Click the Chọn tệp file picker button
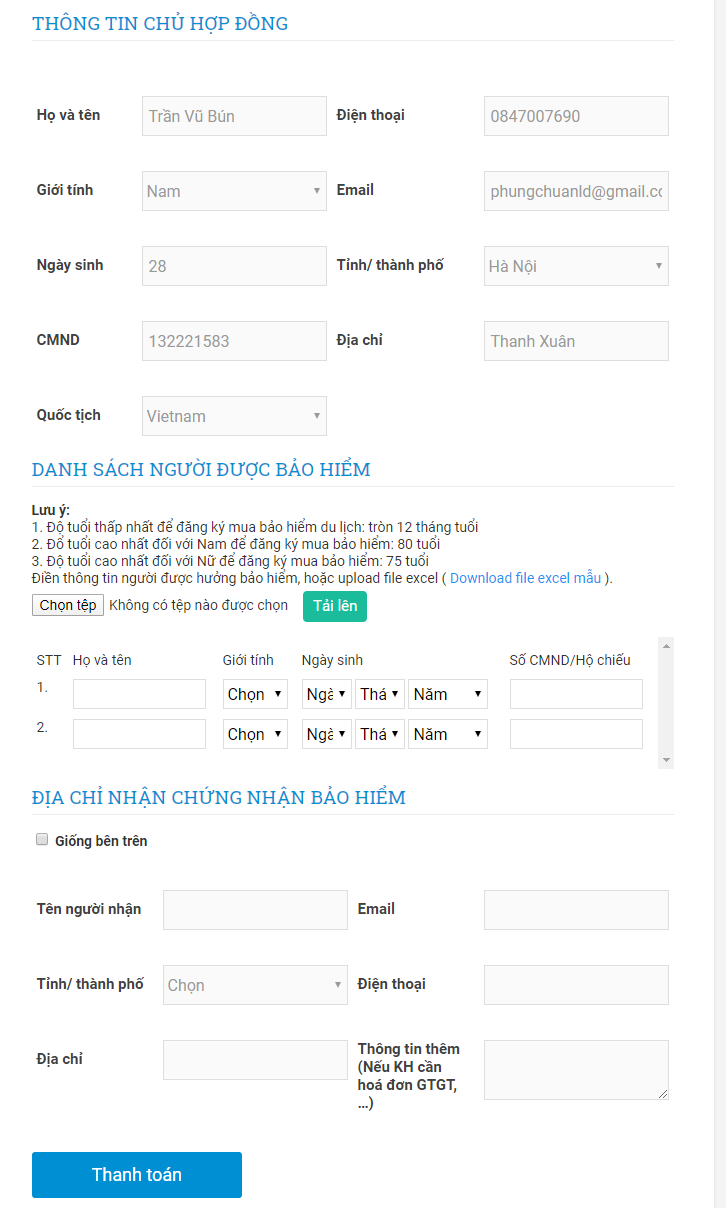Viewport: 726px width, 1208px height. click(x=67, y=604)
